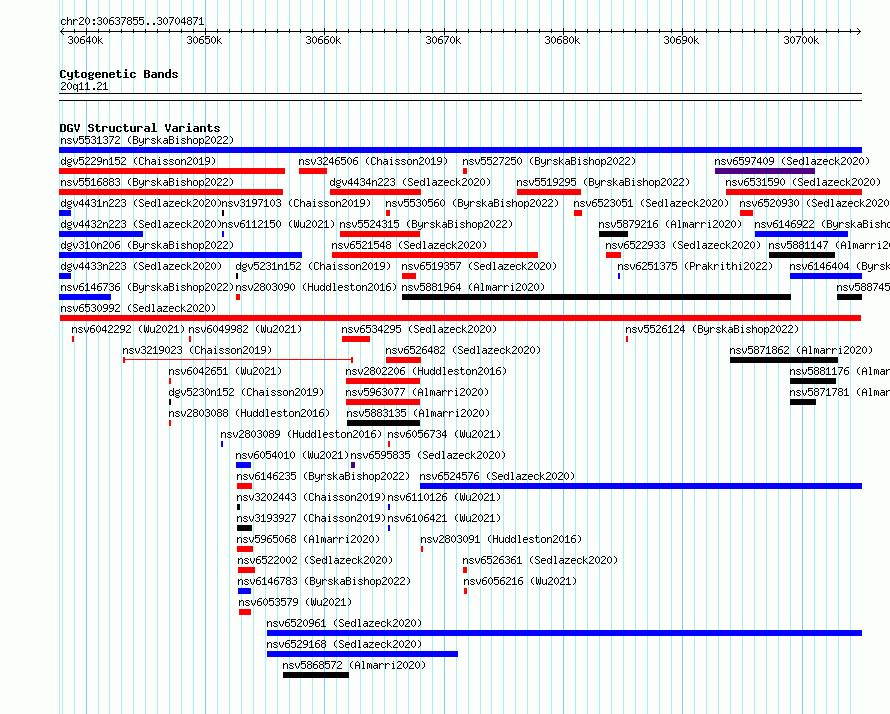The image size is (890, 714).
Task: Open nsv6534295 (Sedlazeck2020) variant
Action: point(419,329)
